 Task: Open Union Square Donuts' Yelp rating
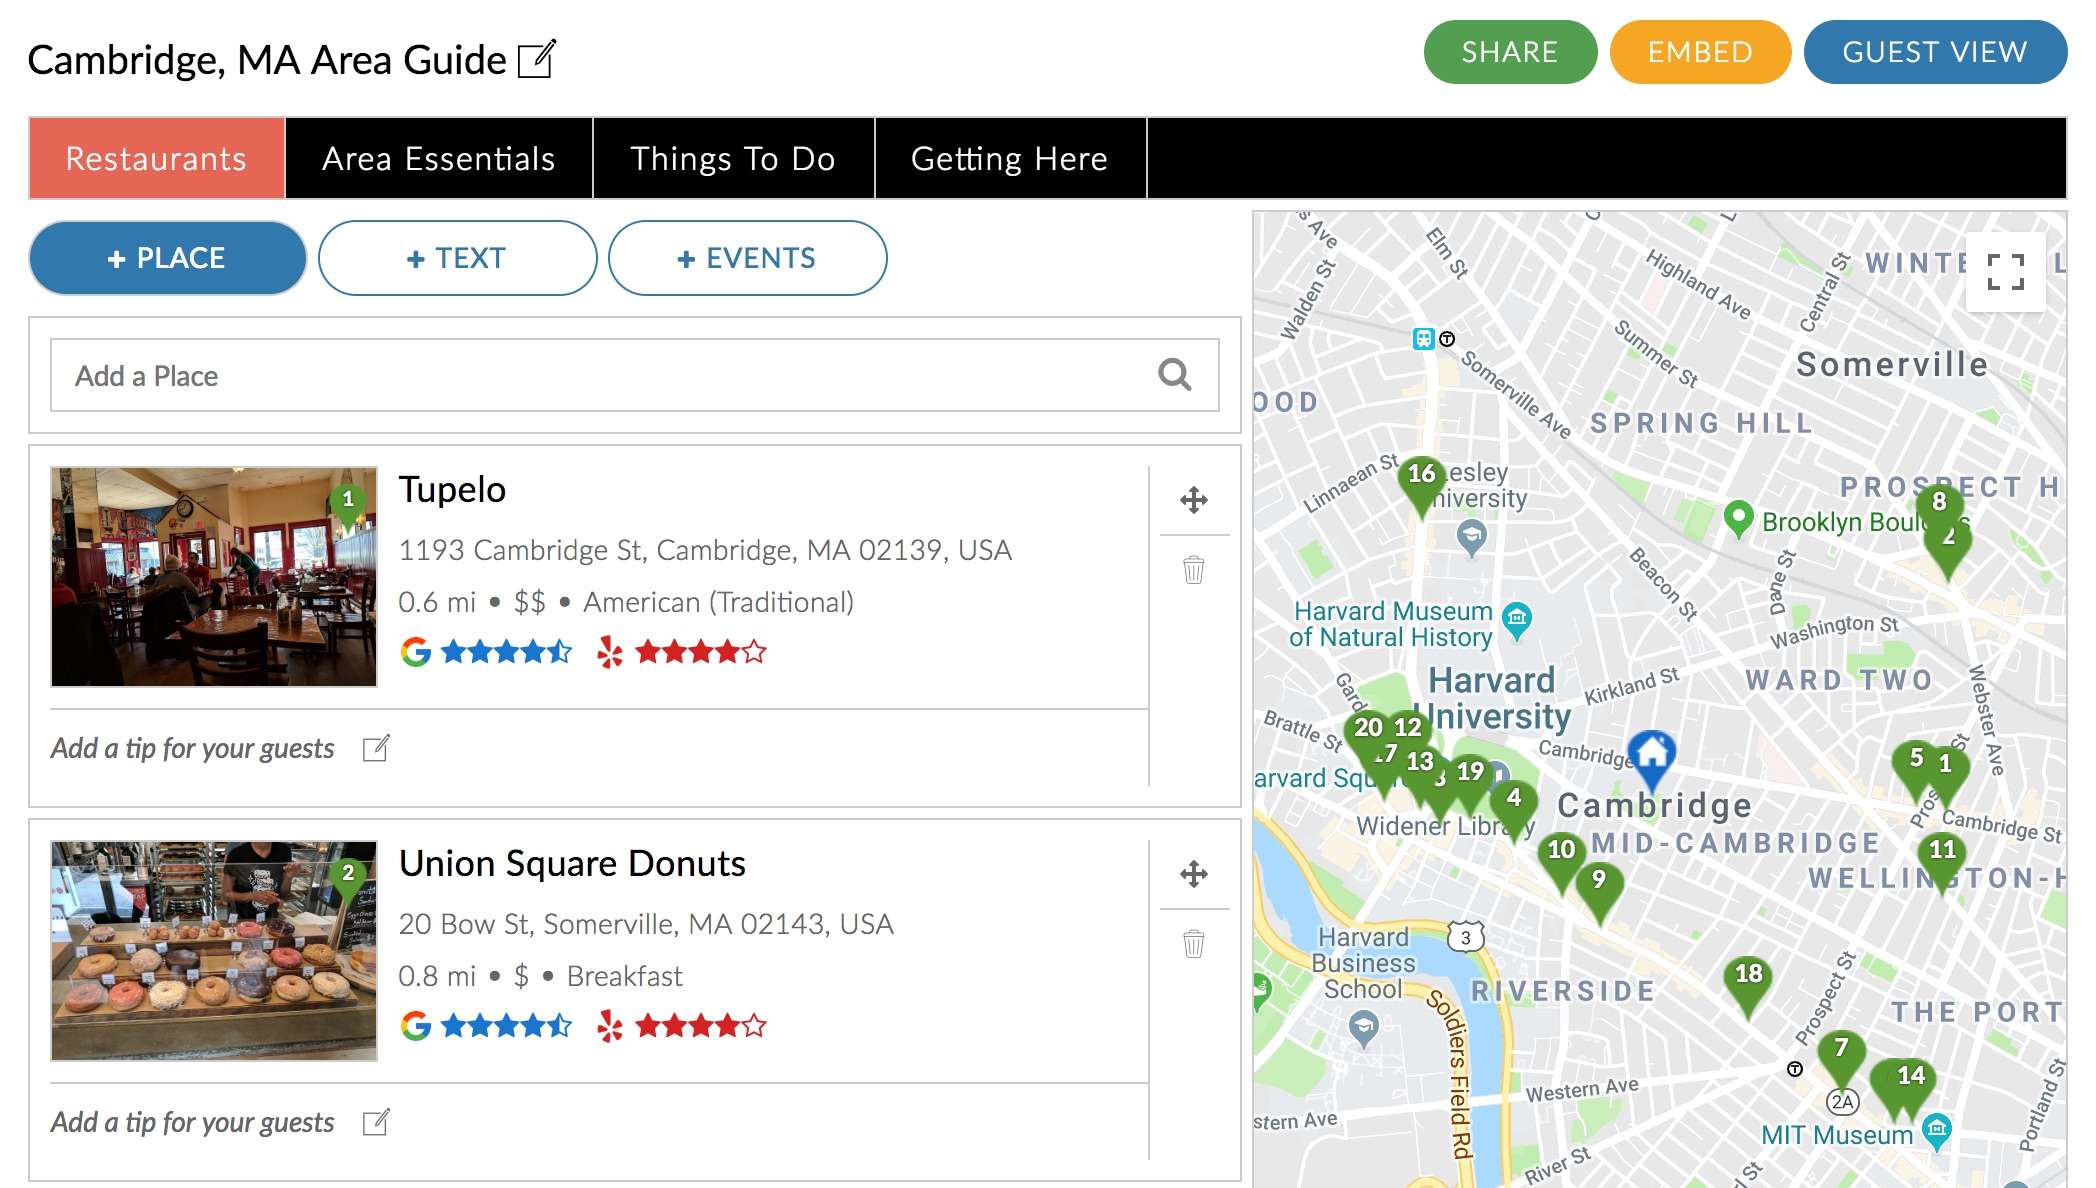[681, 1026]
